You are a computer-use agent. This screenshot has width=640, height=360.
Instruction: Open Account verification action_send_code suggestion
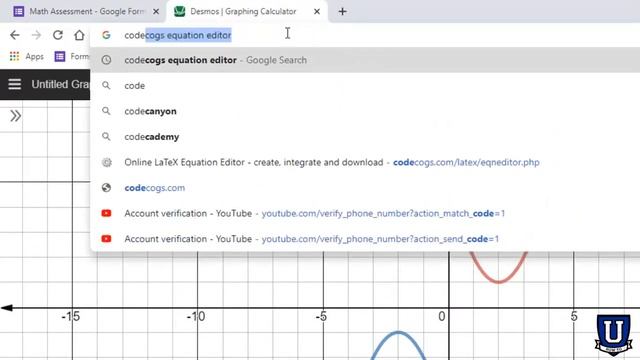tap(365, 239)
